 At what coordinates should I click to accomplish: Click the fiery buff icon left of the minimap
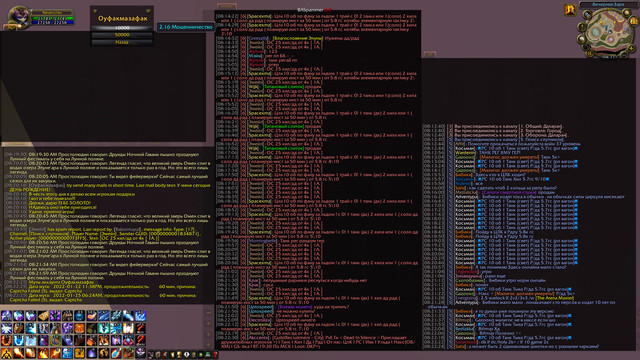coord(571,10)
